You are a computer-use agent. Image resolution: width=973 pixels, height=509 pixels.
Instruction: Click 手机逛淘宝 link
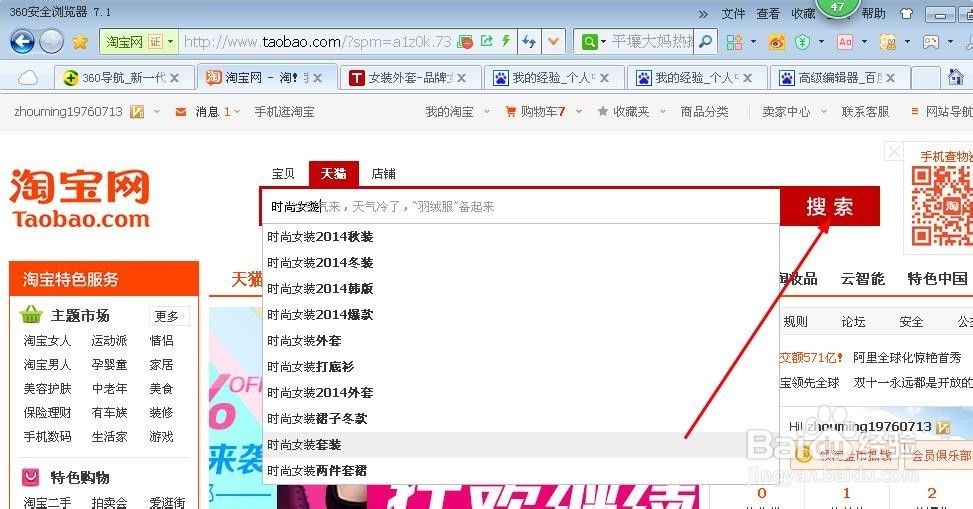click(x=284, y=112)
